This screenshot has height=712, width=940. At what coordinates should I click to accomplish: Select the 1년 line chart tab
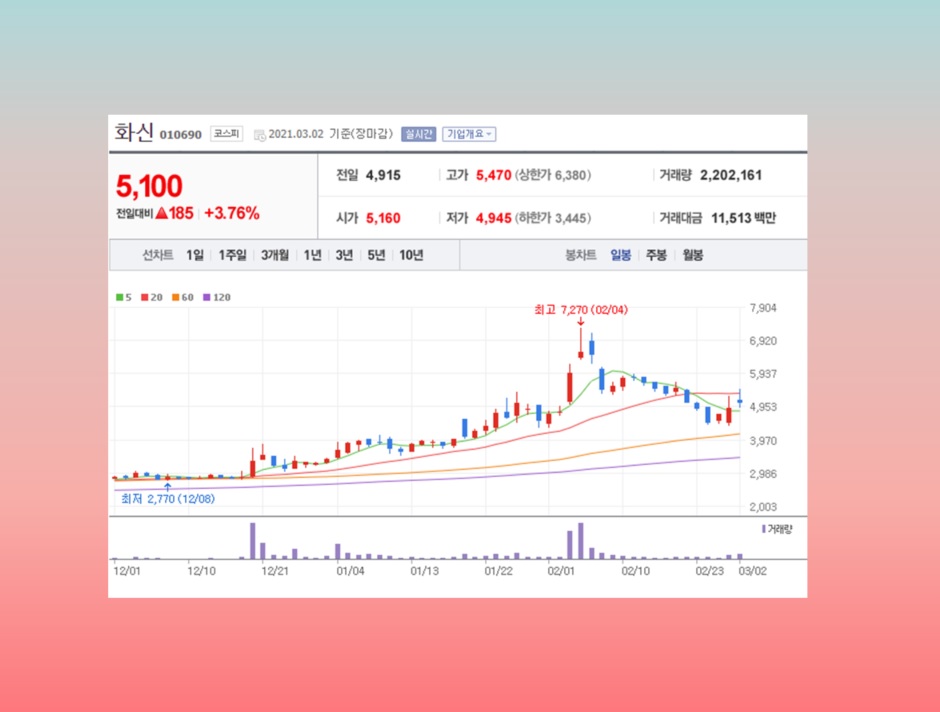[x=312, y=255]
